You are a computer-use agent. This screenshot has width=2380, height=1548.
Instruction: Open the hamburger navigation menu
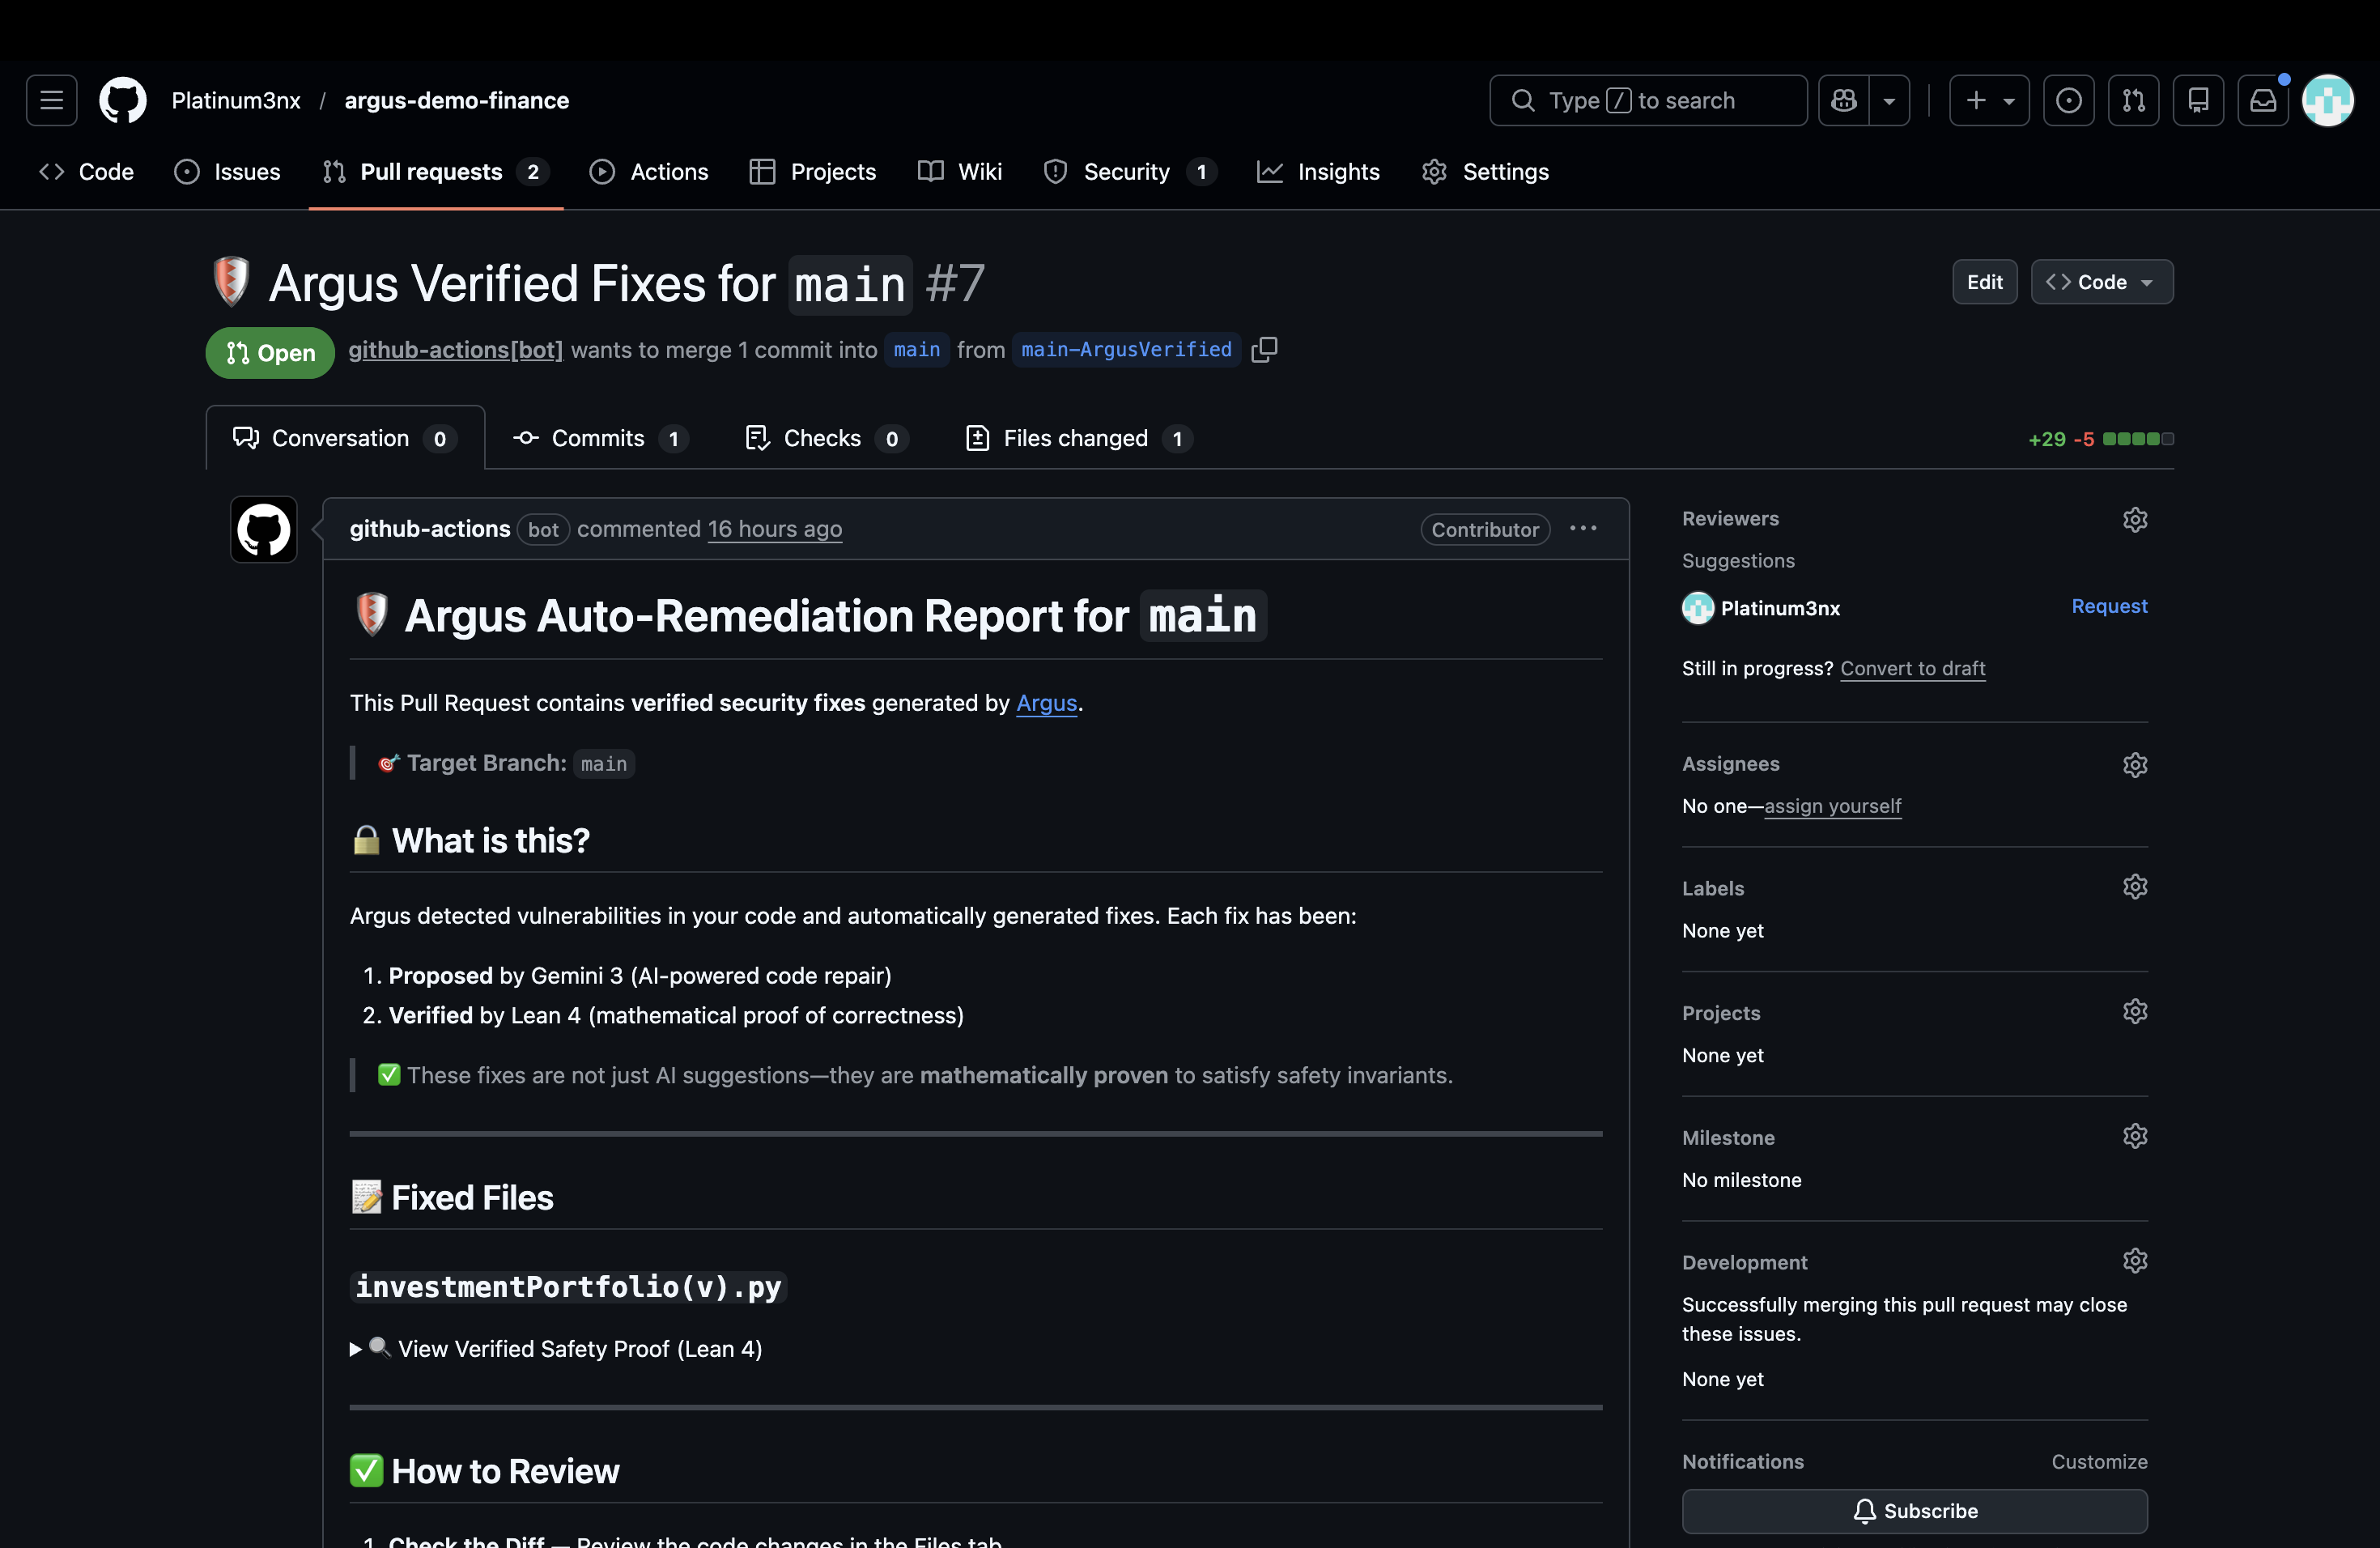(x=51, y=100)
